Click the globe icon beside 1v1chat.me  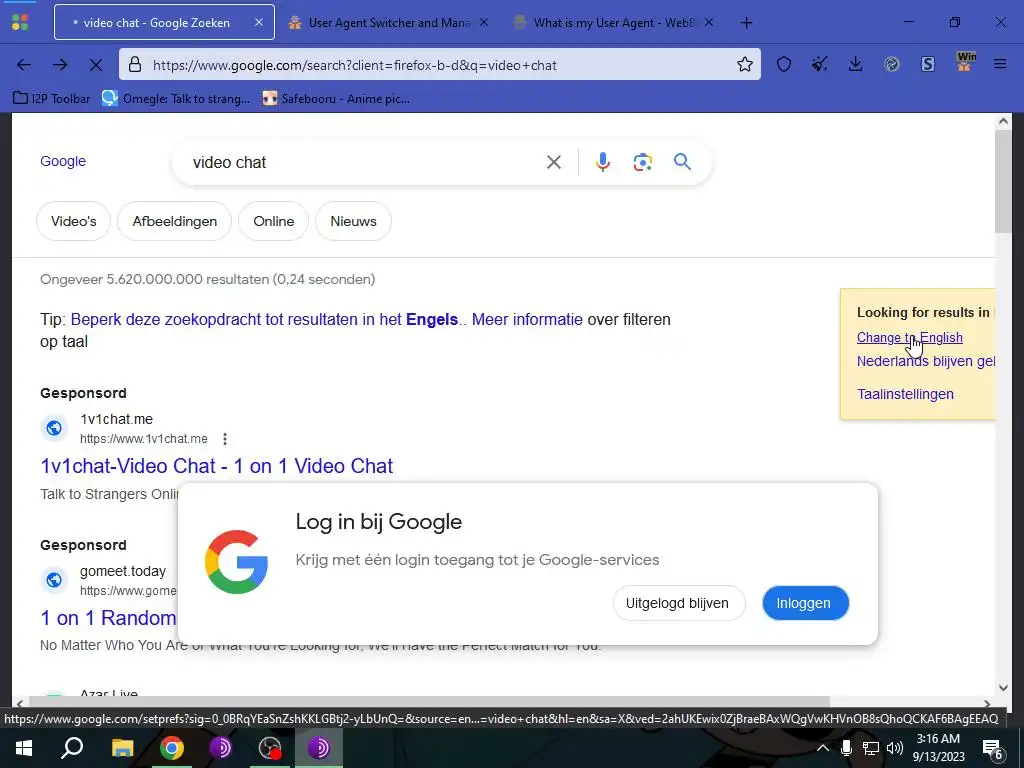[54, 428]
